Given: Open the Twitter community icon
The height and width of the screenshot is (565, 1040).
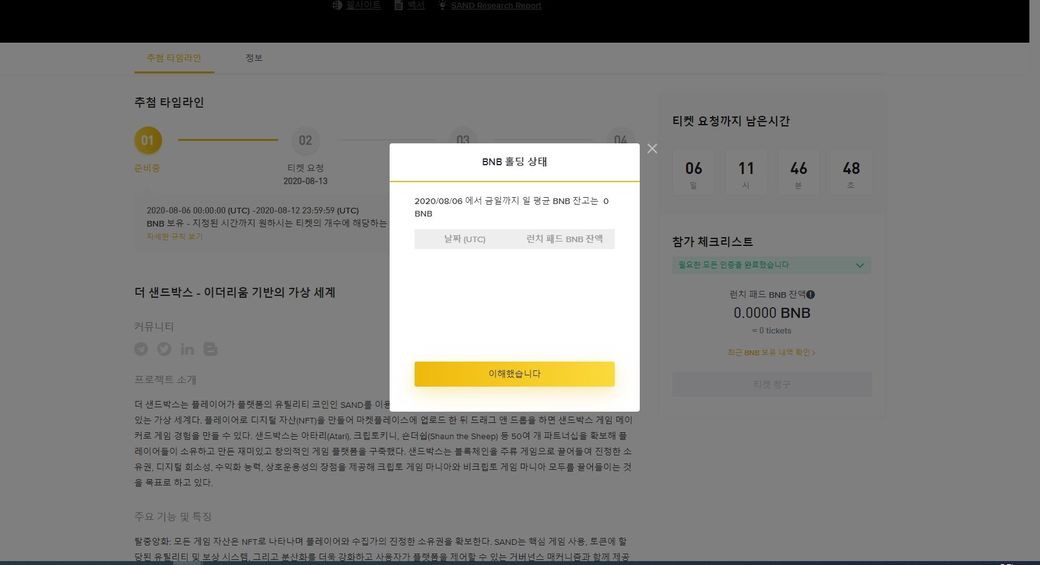Looking at the screenshot, I should click(x=164, y=349).
